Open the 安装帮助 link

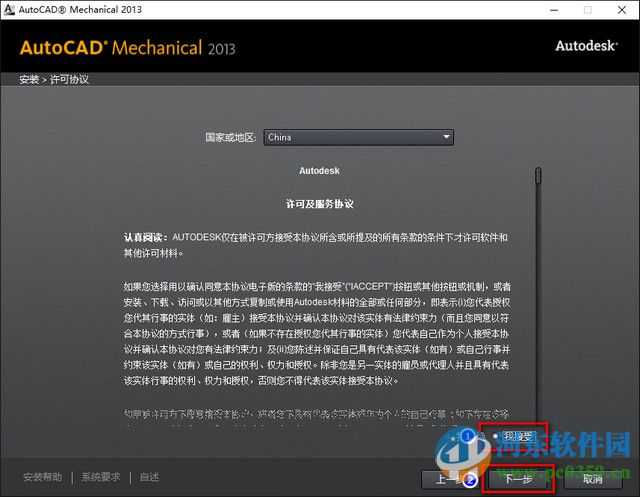pyautogui.click(x=42, y=477)
